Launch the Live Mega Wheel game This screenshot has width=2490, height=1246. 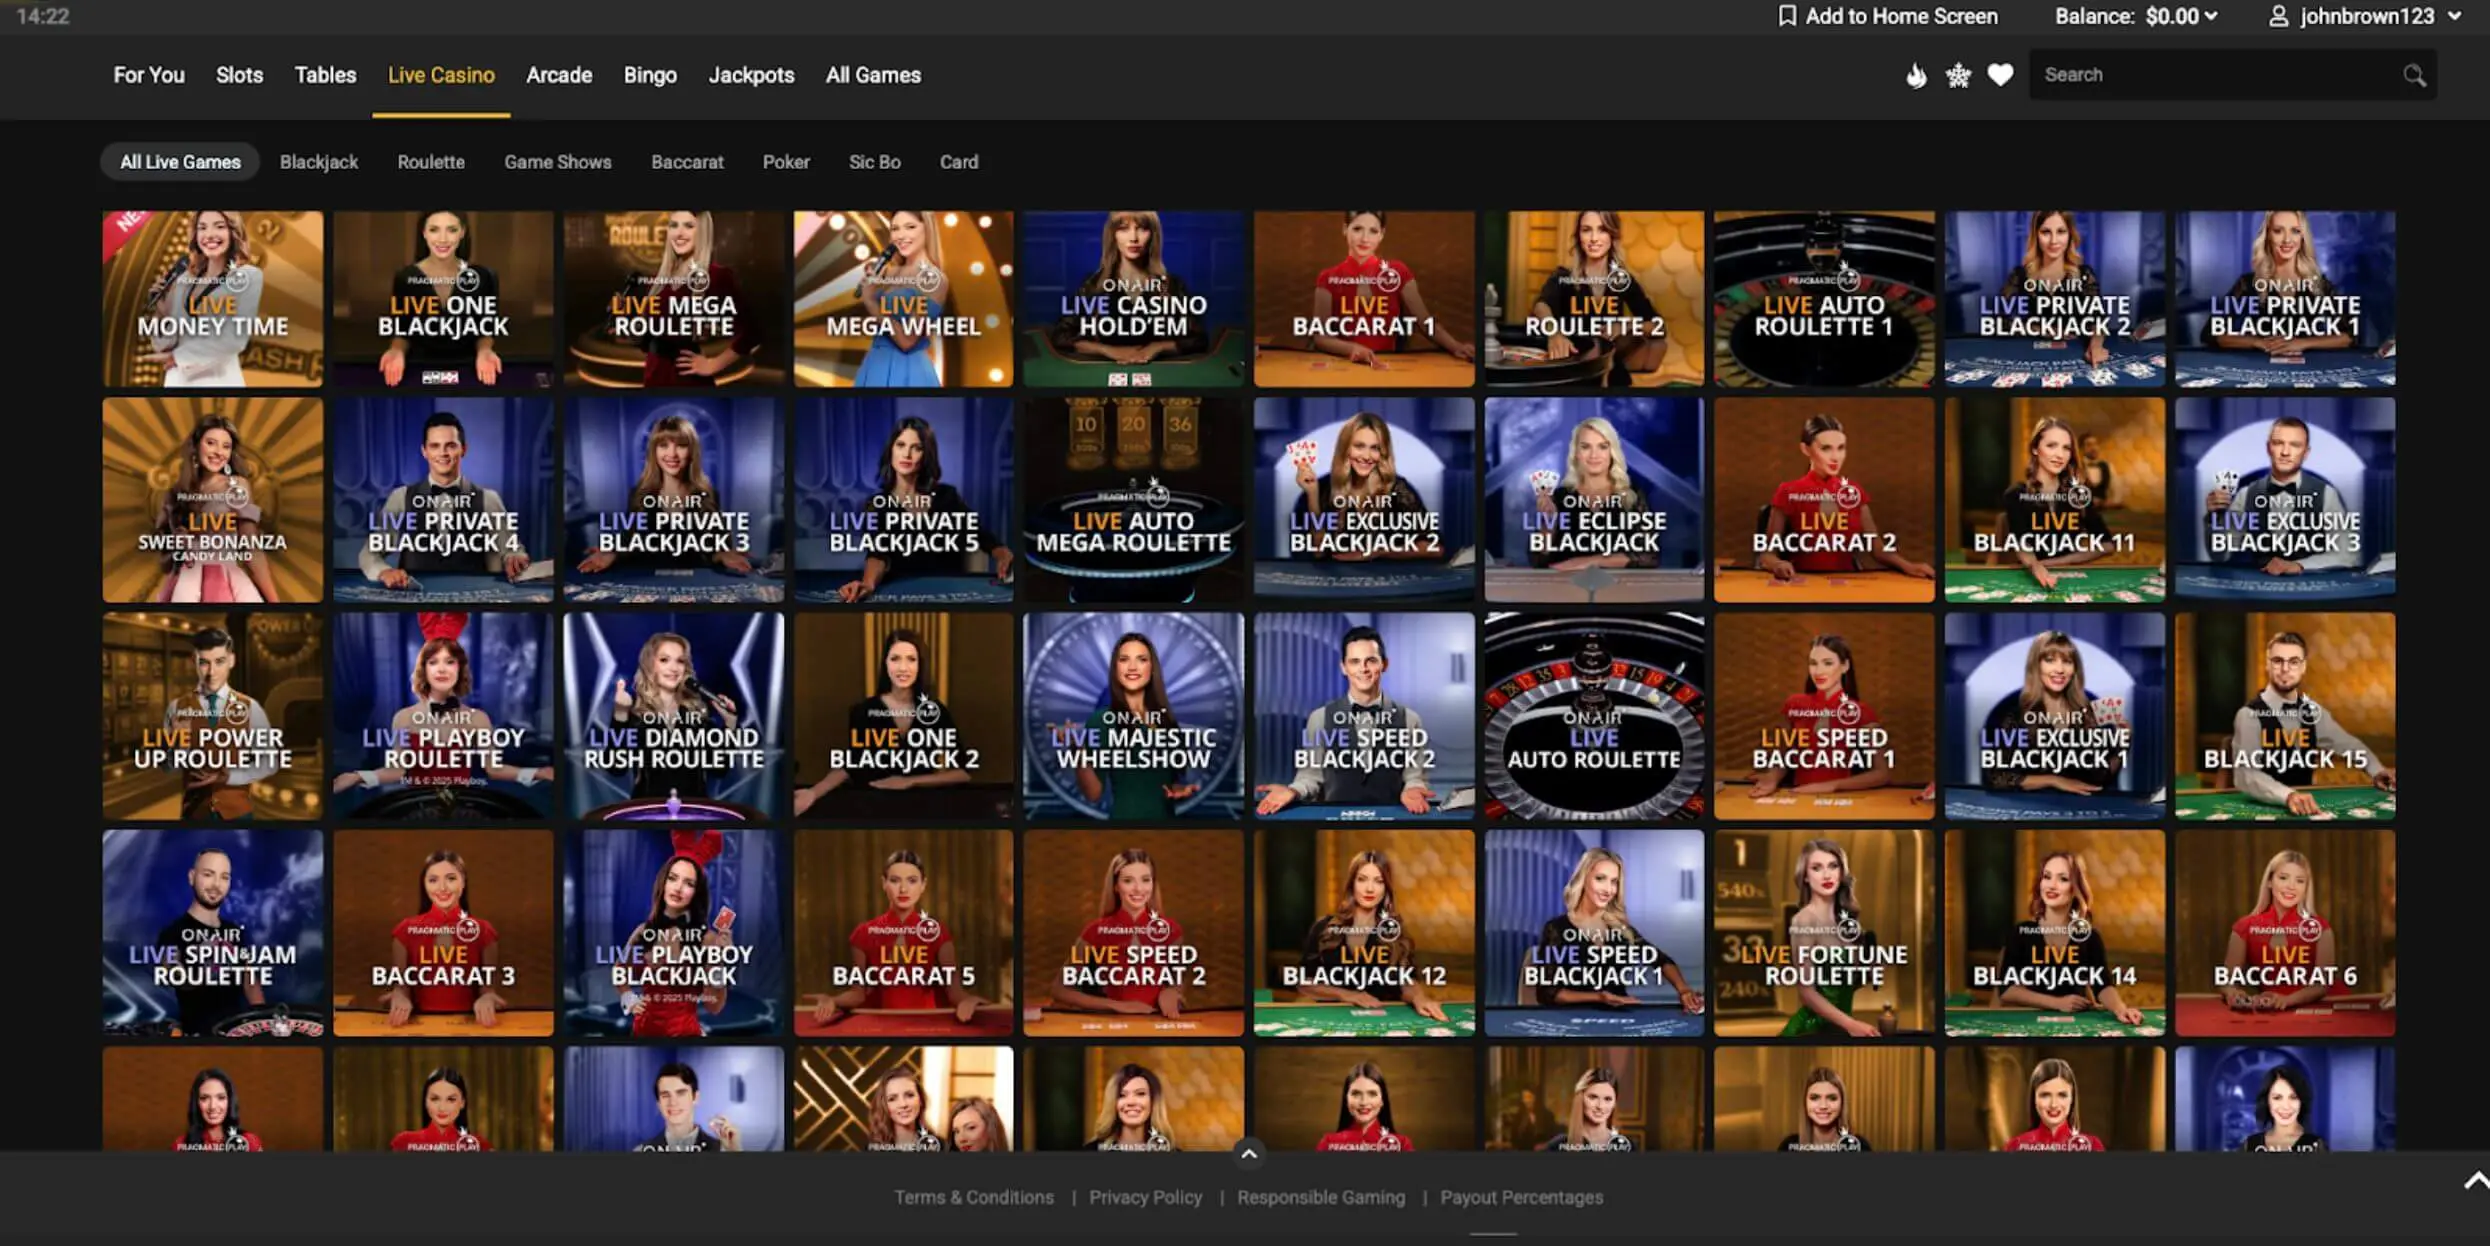tap(903, 298)
